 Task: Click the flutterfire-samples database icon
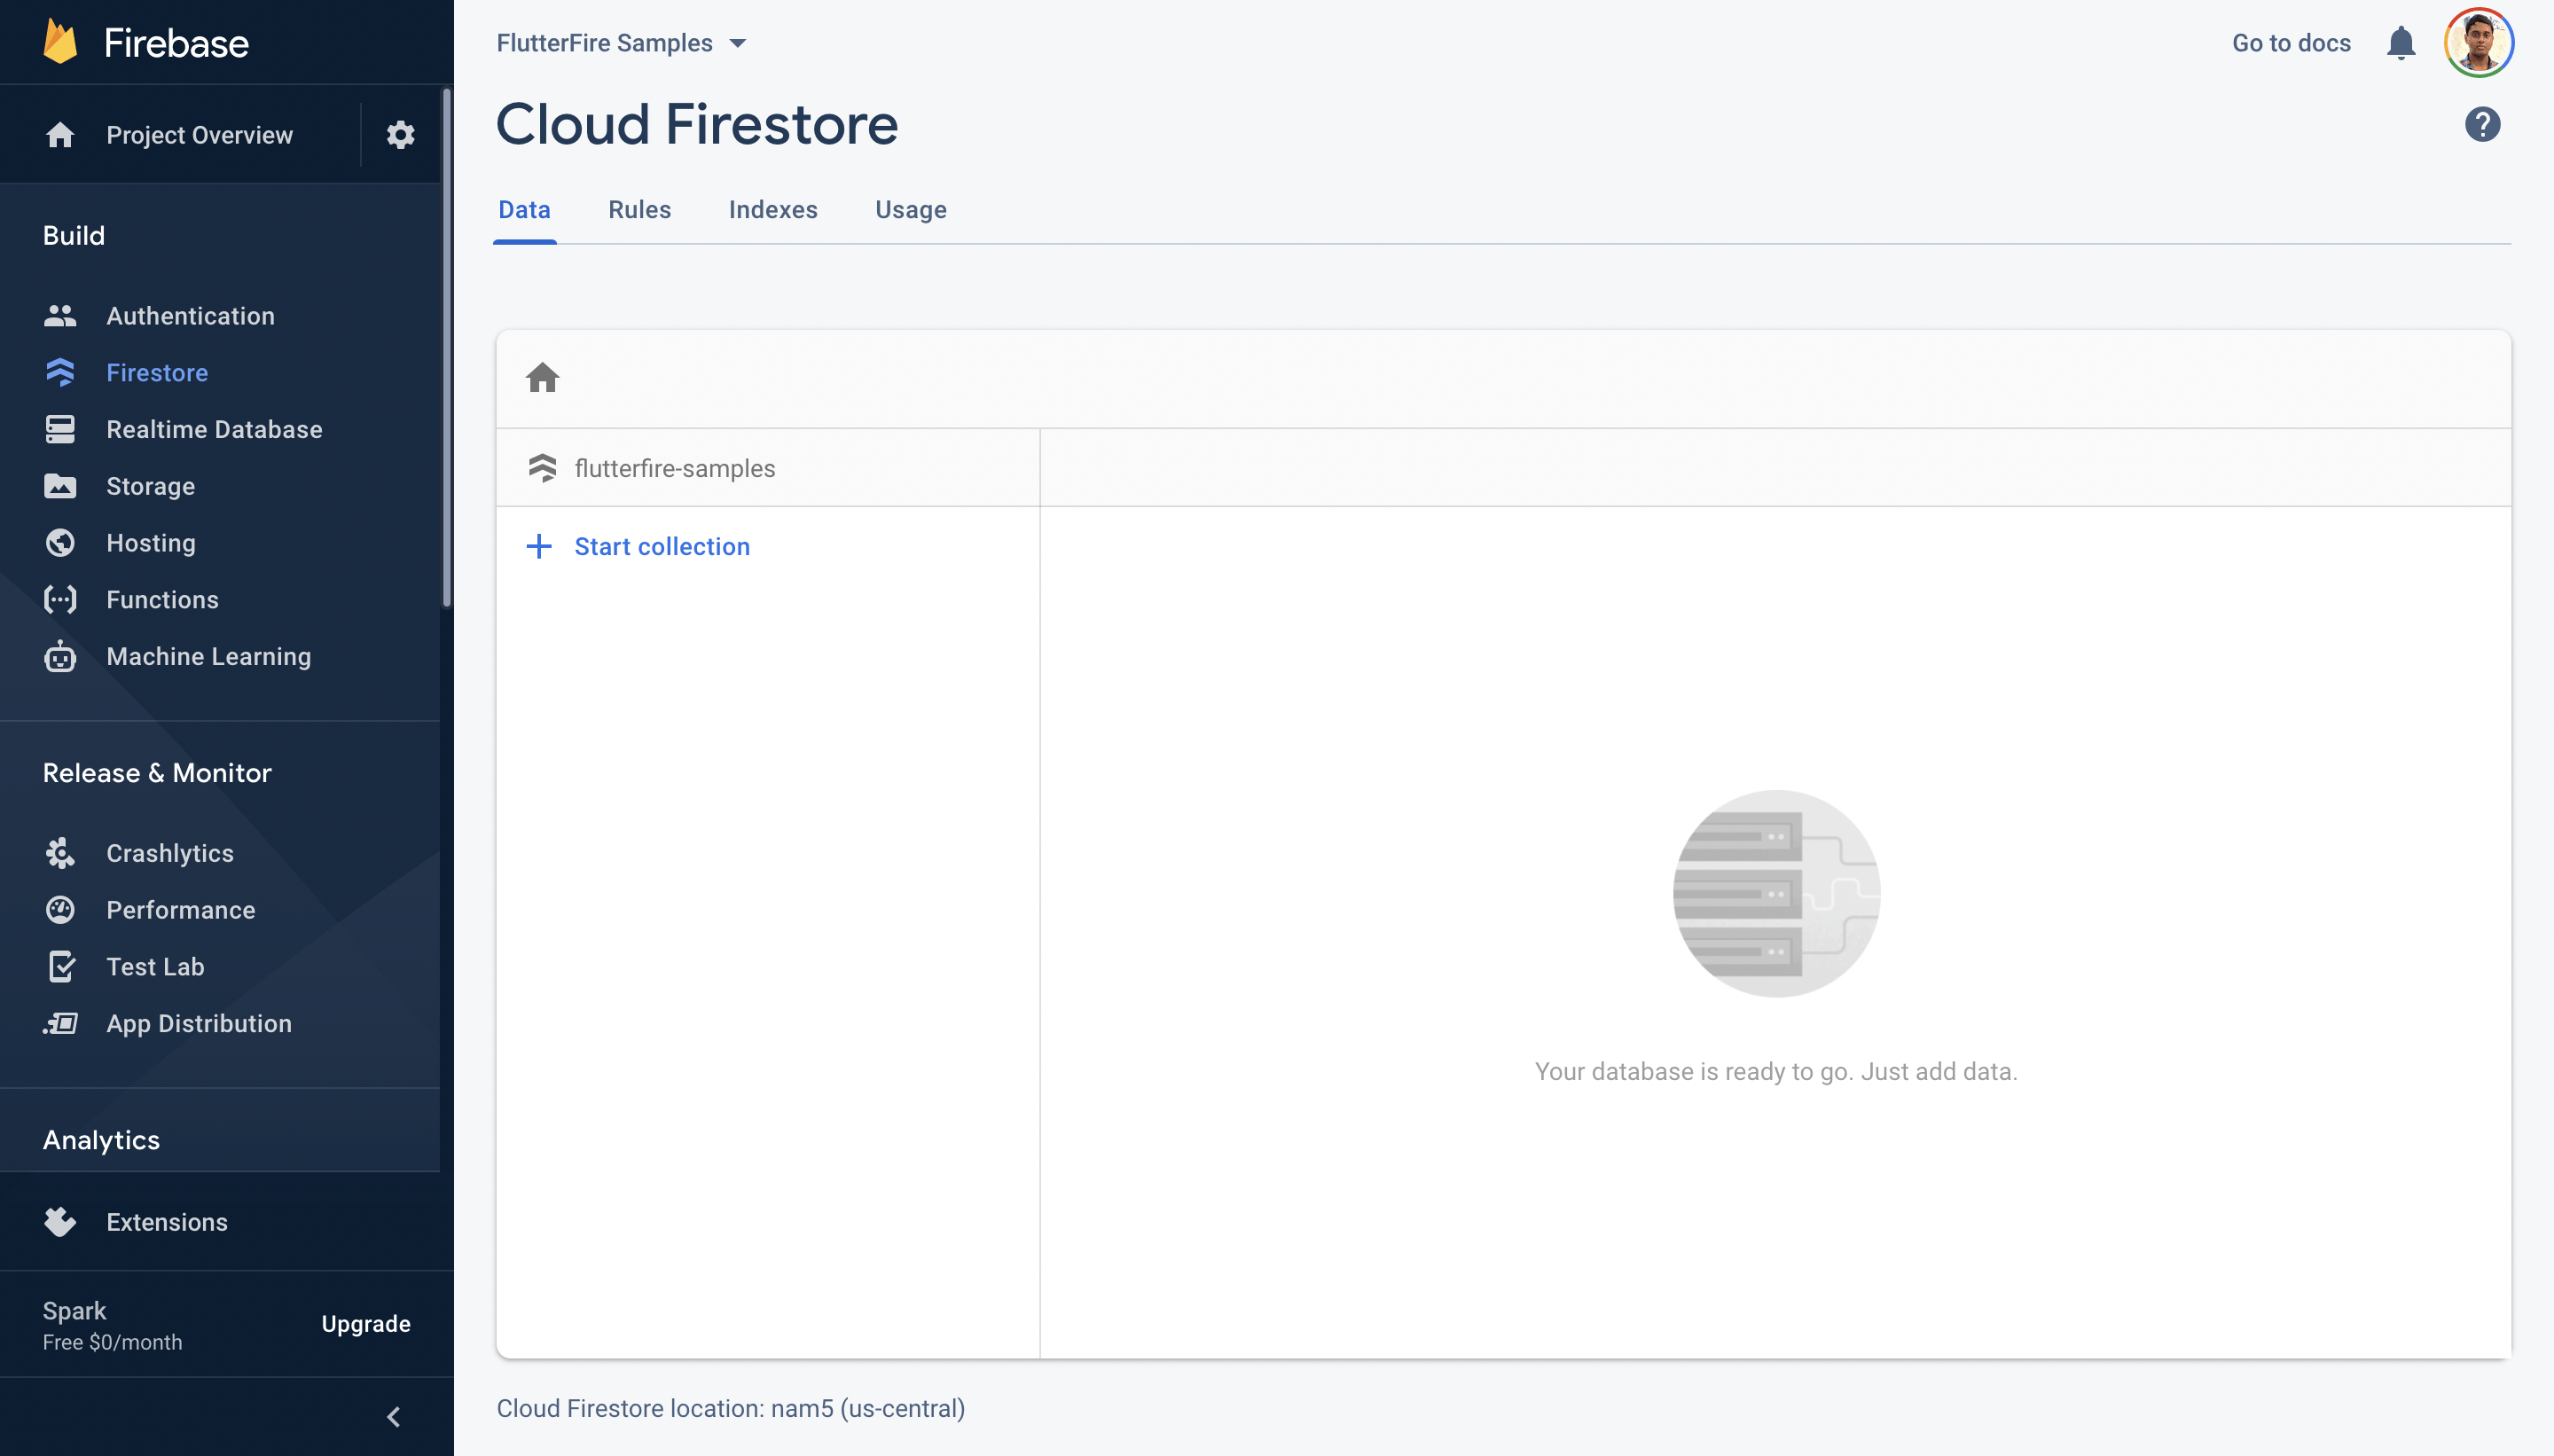[542, 468]
